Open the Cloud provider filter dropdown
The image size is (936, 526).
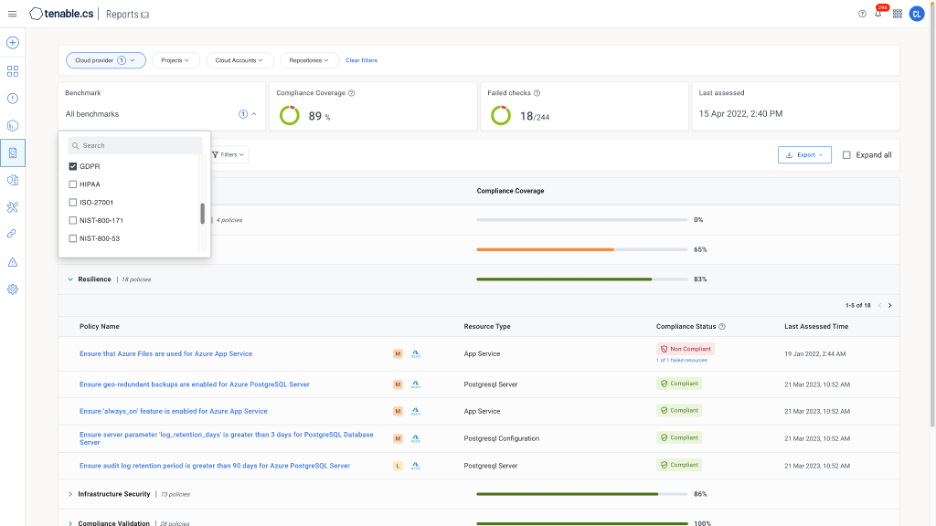(106, 60)
